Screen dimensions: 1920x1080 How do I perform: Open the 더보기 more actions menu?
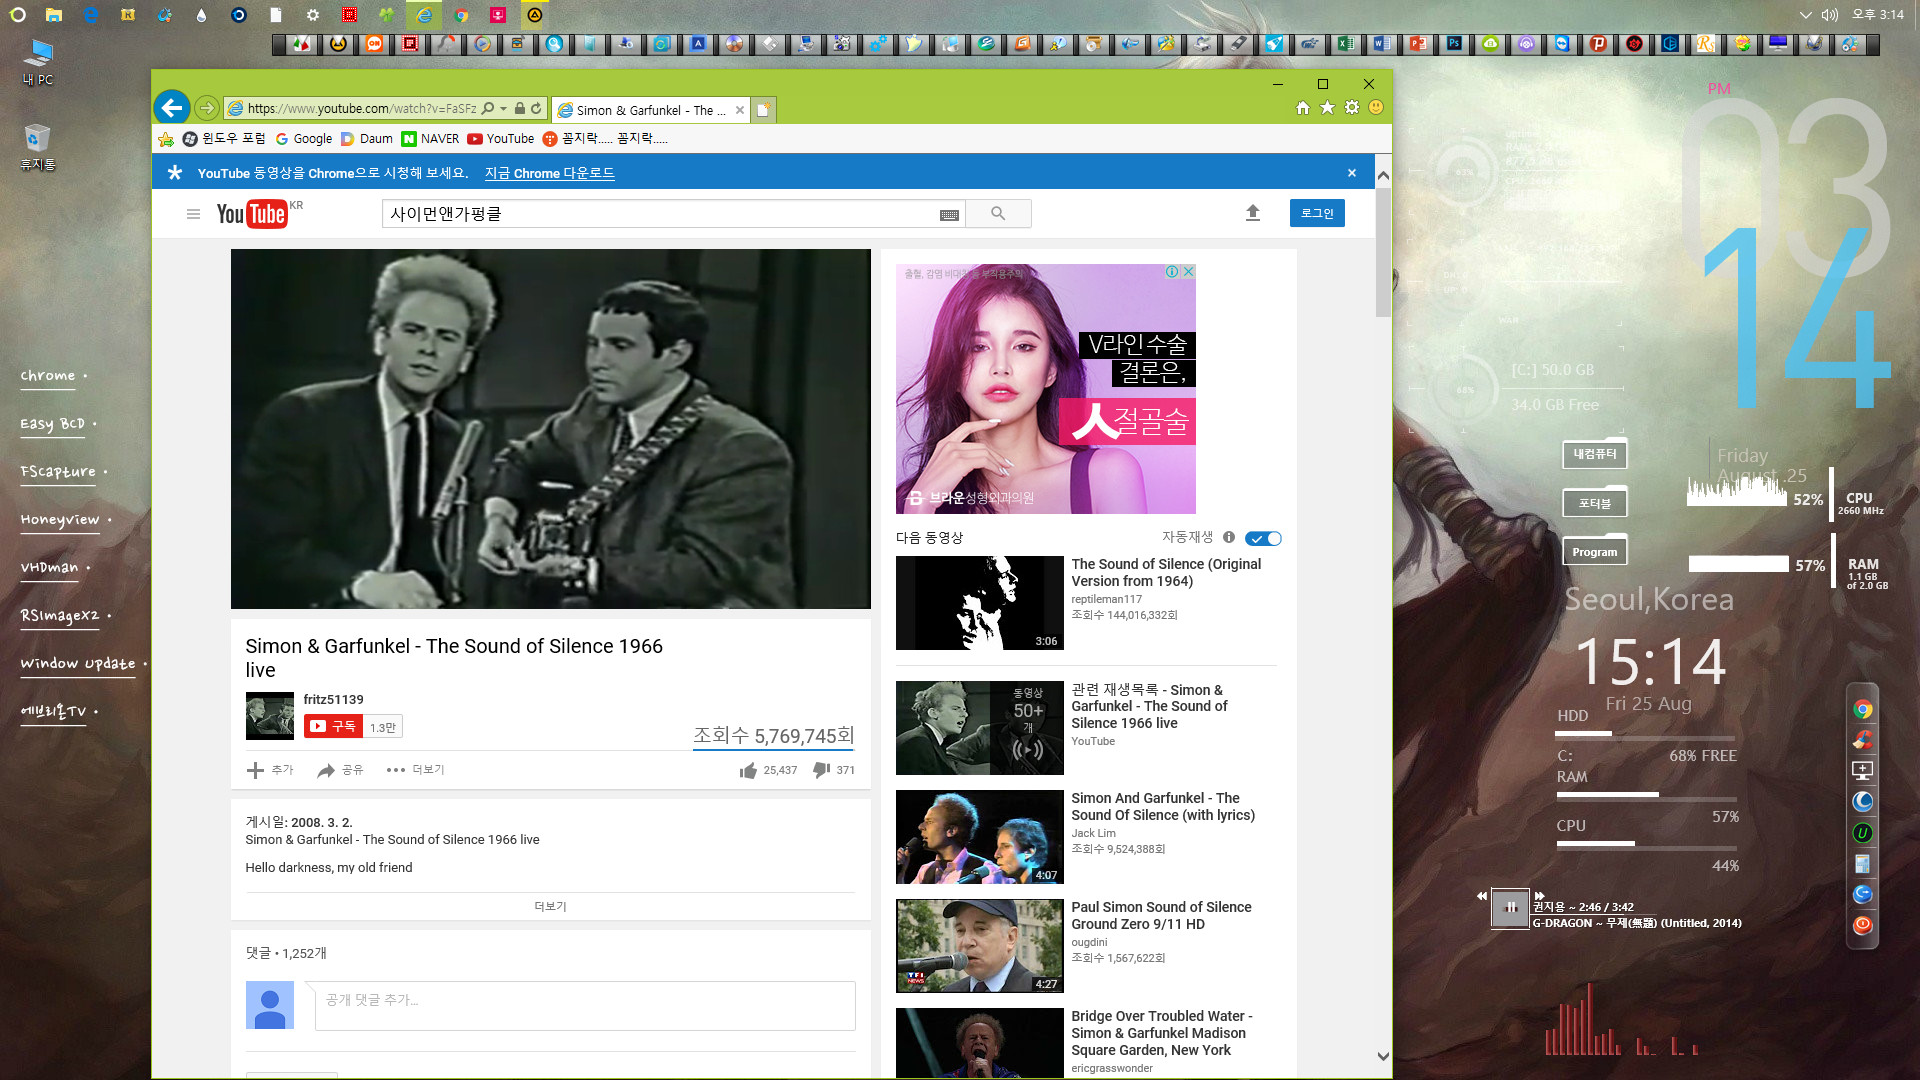(x=415, y=770)
